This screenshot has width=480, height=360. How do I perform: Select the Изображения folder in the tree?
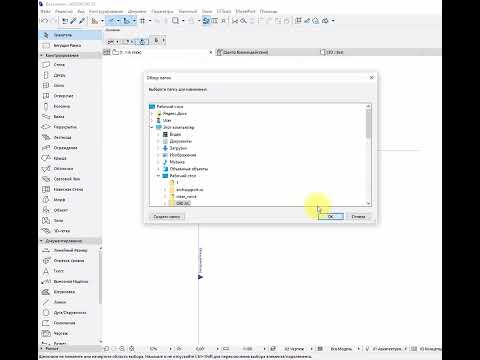183,155
